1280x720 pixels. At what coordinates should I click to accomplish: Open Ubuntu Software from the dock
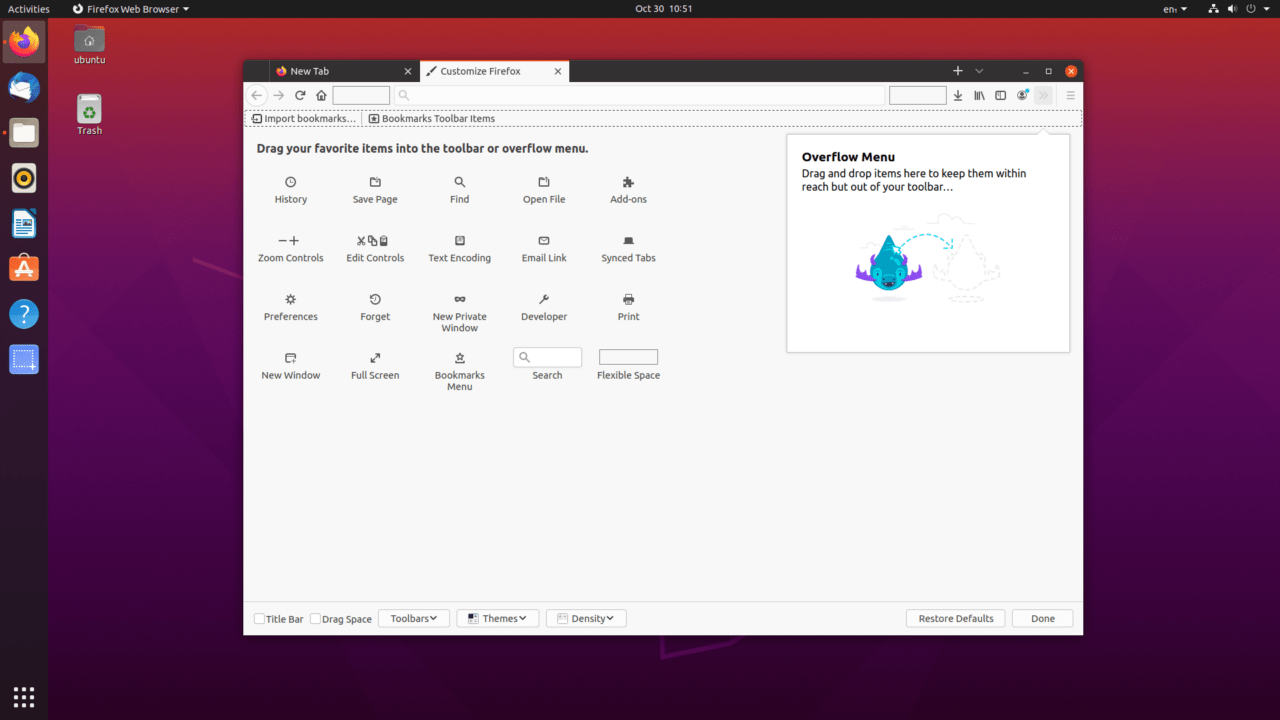click(24, 268)
